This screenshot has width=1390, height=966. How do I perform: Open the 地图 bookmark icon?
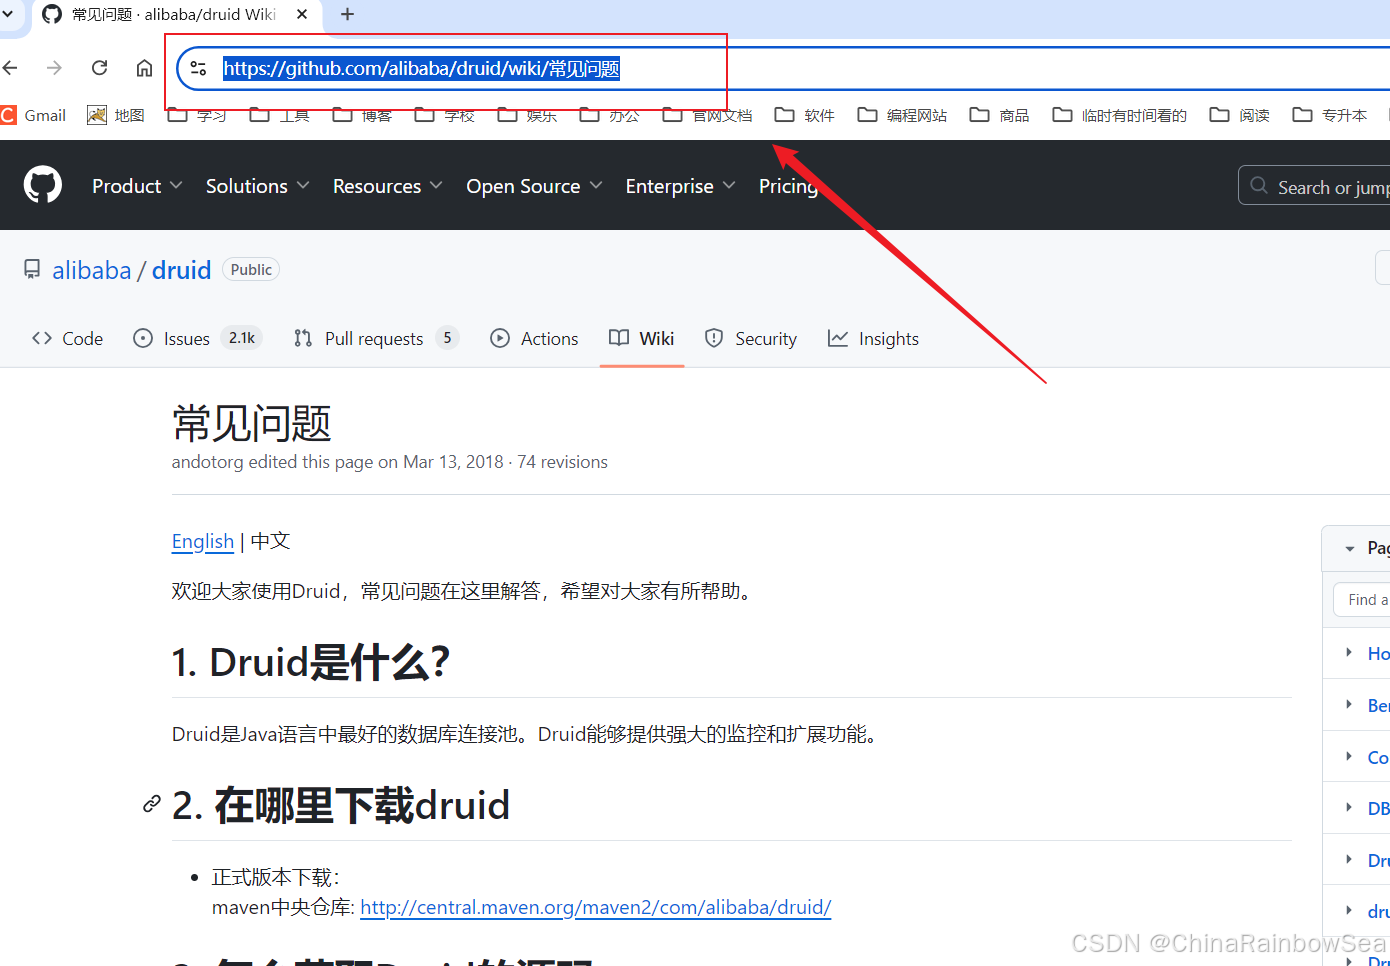(x=97, y=114)
